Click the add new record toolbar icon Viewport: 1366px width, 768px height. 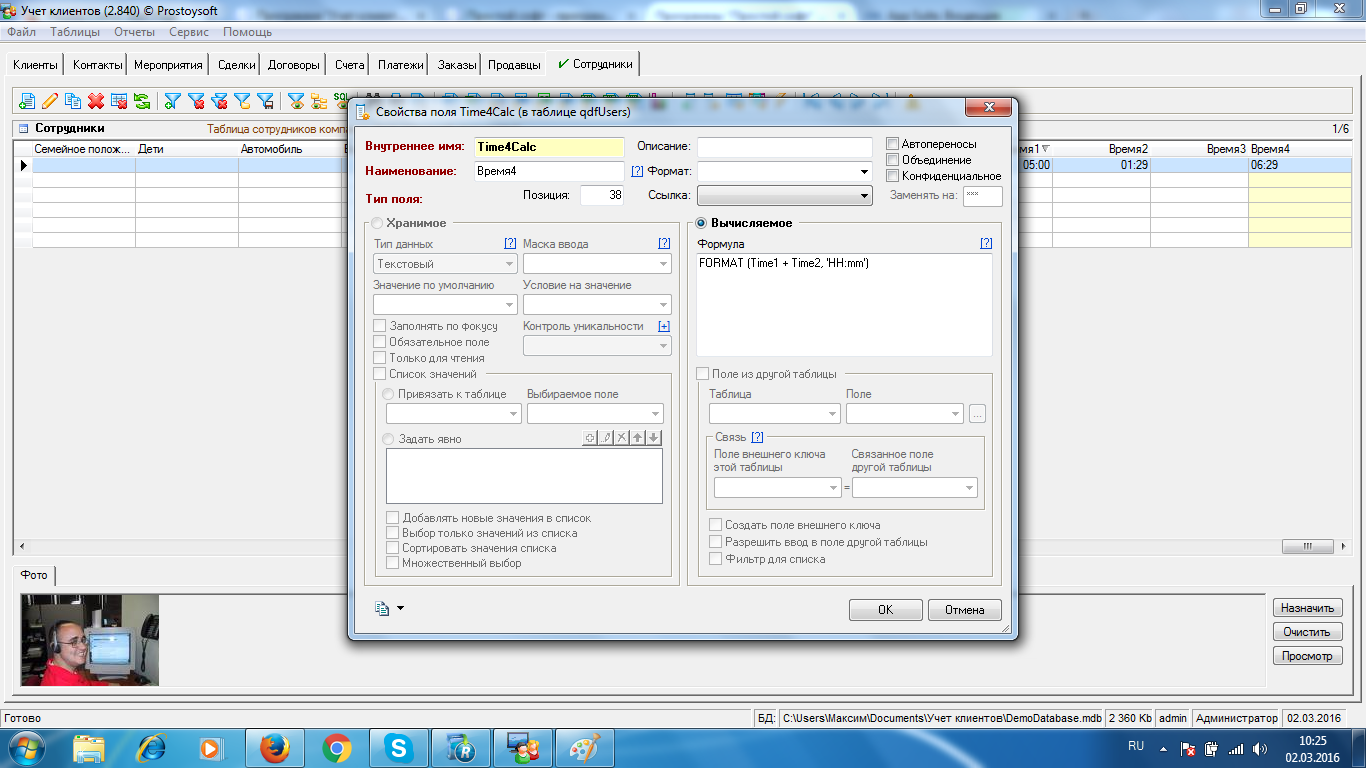pyautogui.click(x=27, y=101)
